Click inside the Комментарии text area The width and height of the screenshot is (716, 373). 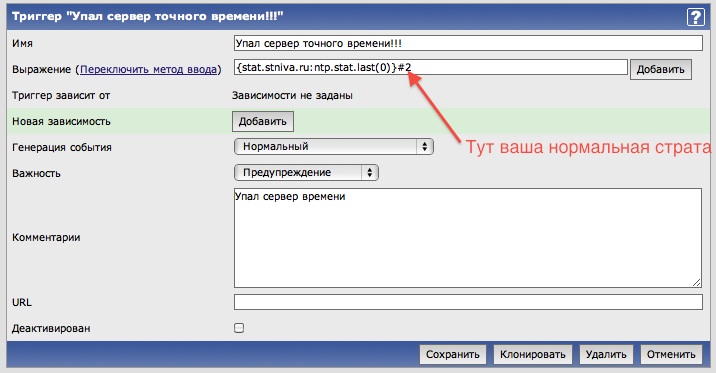[x=468, y=238]
